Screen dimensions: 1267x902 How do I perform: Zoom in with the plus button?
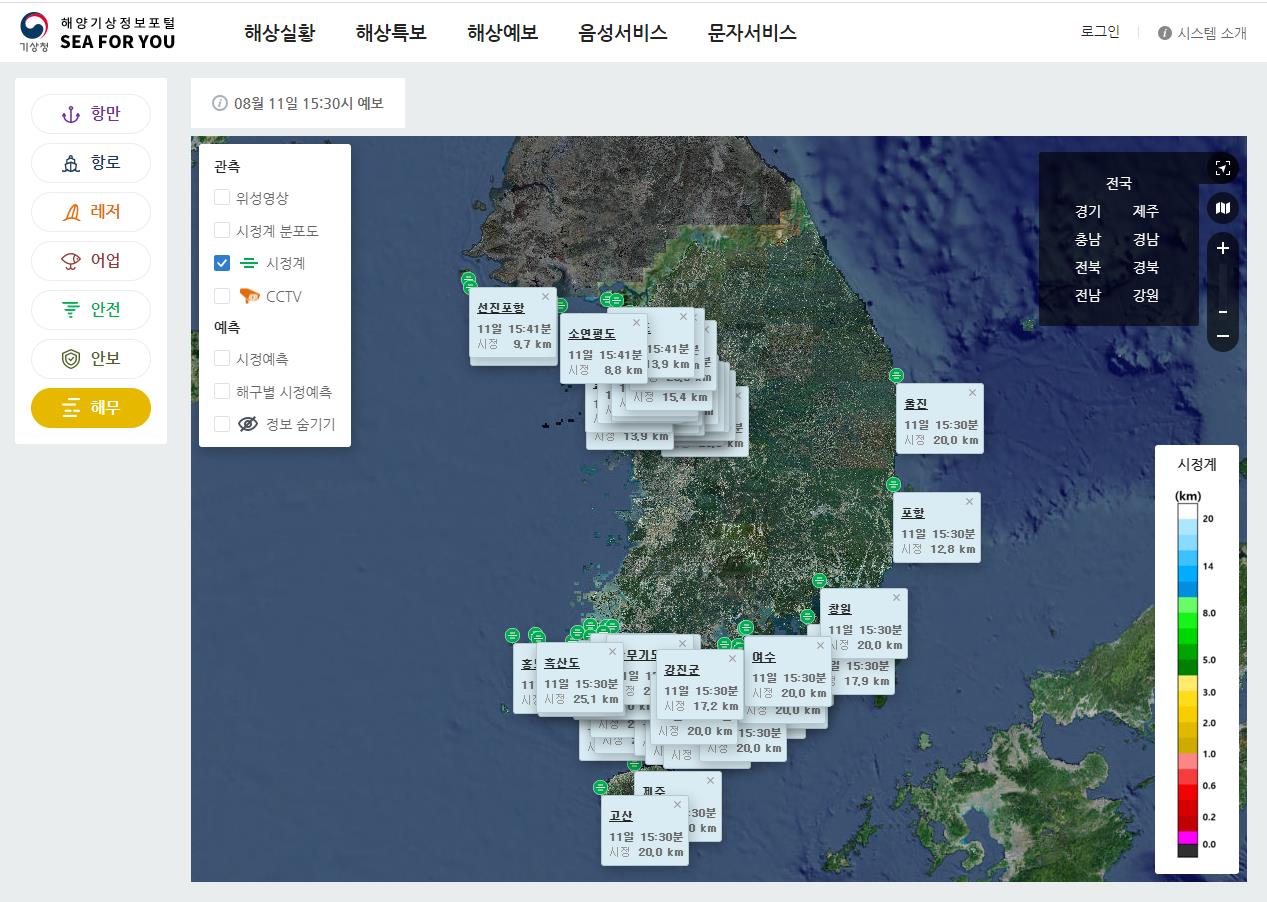(x=1222, y=248)
